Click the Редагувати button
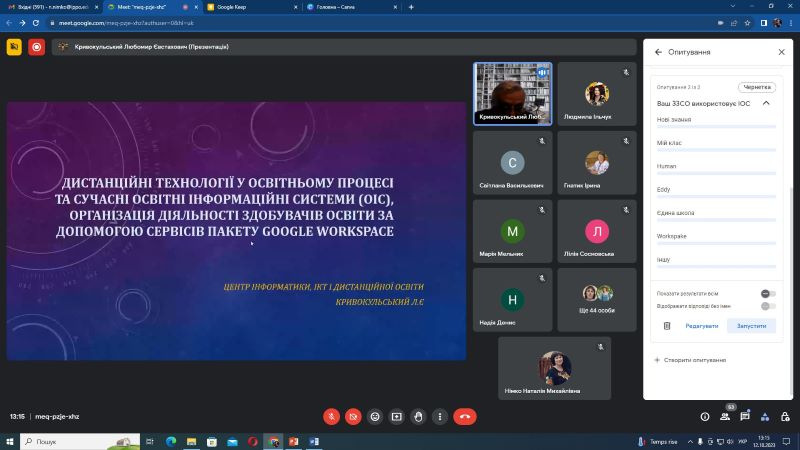Screen dimensions: 800x450 tap(702, 326)
